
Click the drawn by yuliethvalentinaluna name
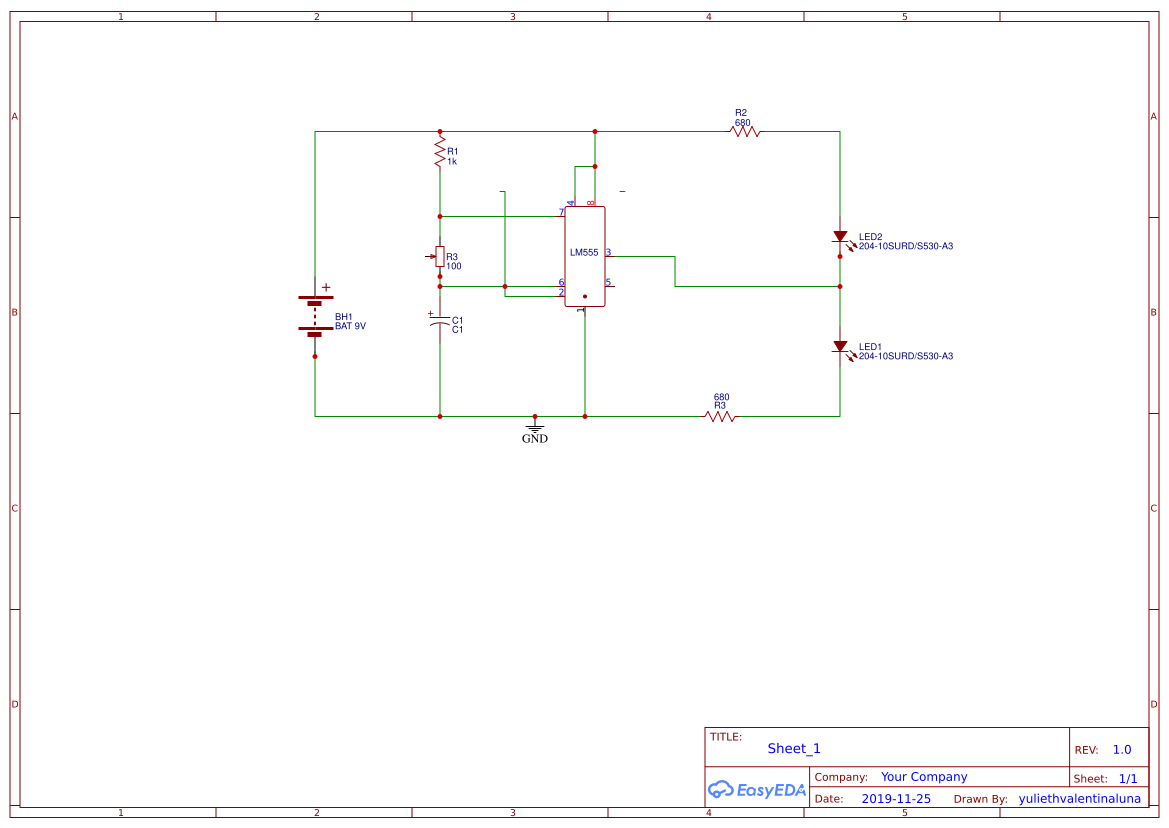(1080, 798)
